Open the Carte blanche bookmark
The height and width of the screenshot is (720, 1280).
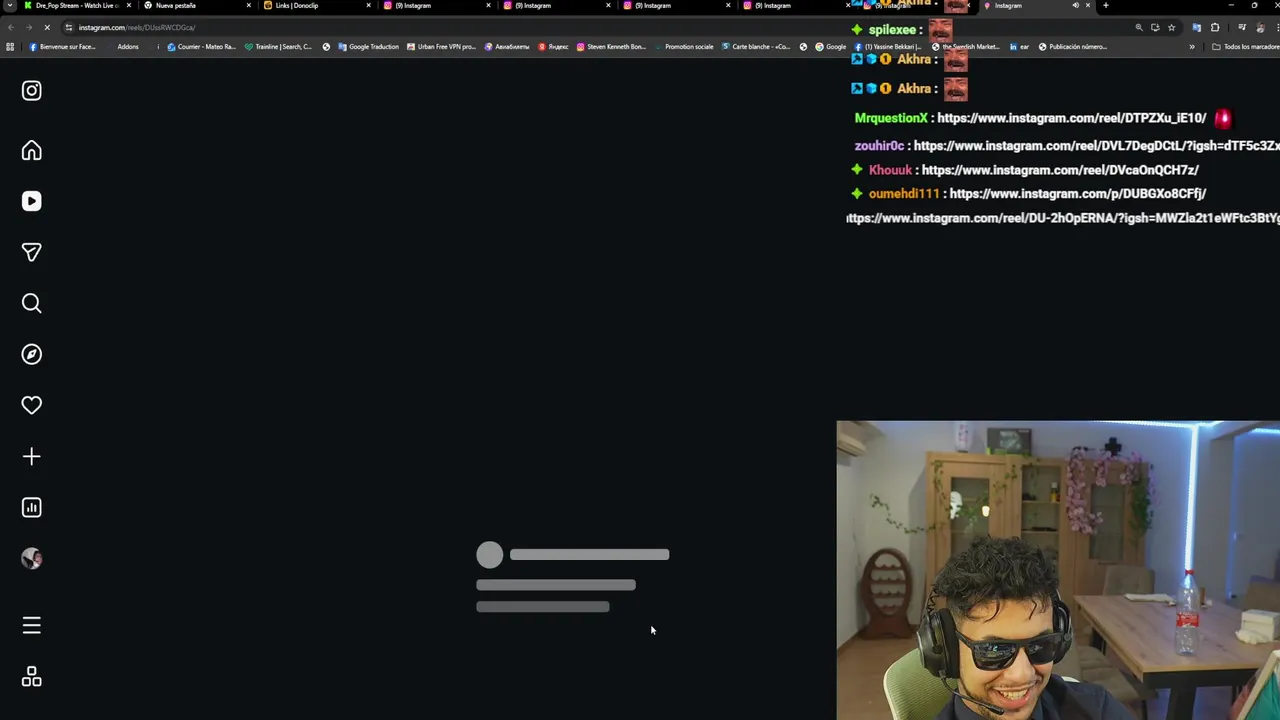755,46
